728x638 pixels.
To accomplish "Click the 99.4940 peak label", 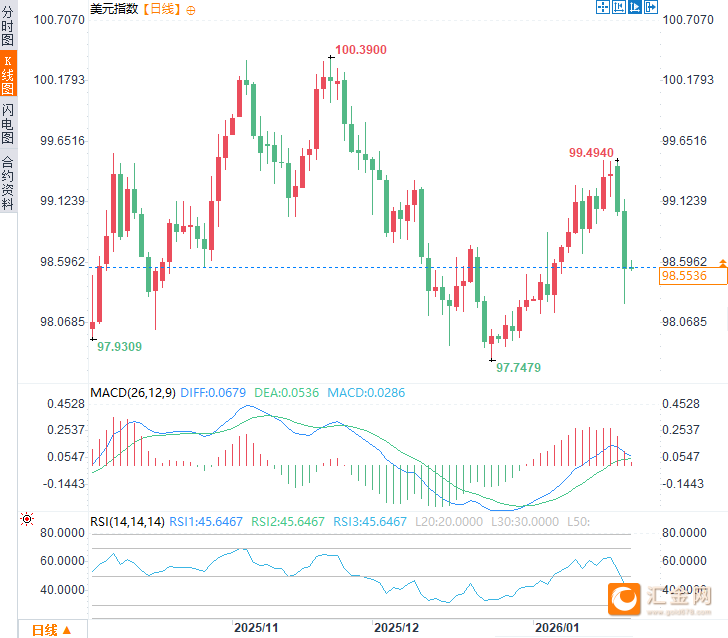I will pyautogui.click(x=591, y=152).
